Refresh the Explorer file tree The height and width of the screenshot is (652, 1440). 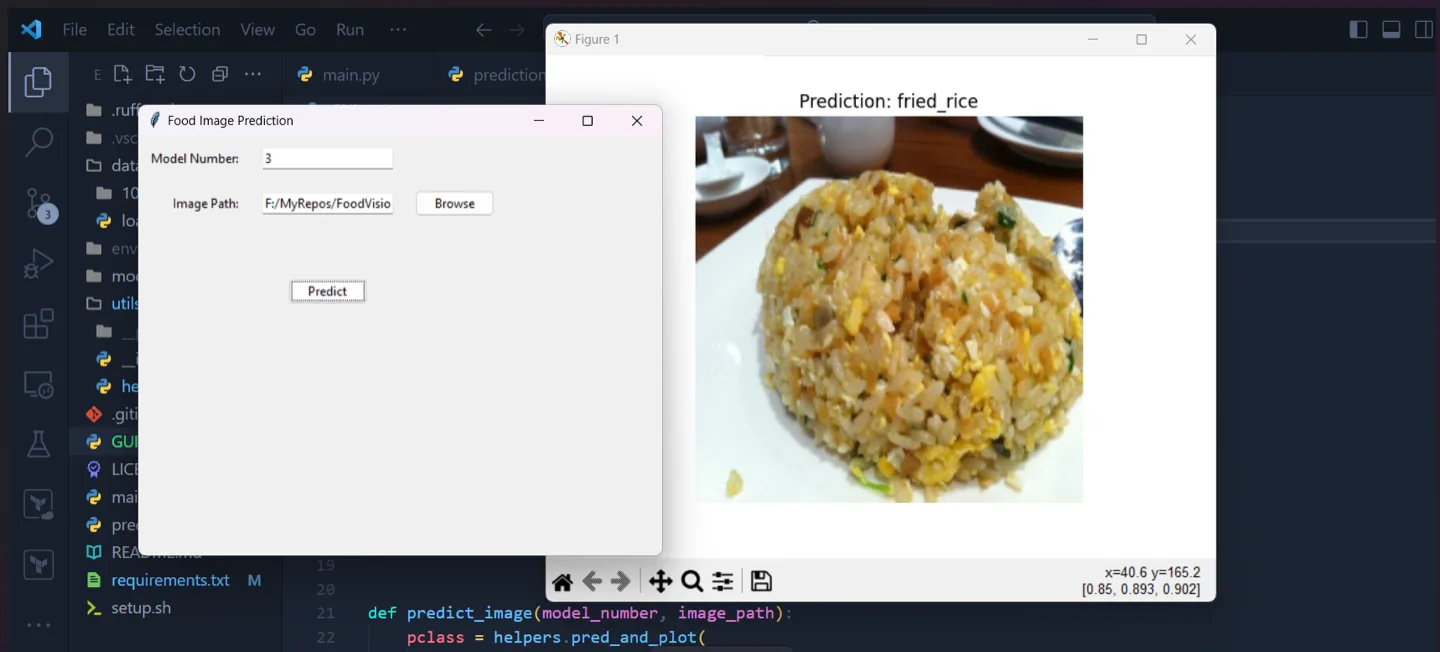tap(187, 74)
